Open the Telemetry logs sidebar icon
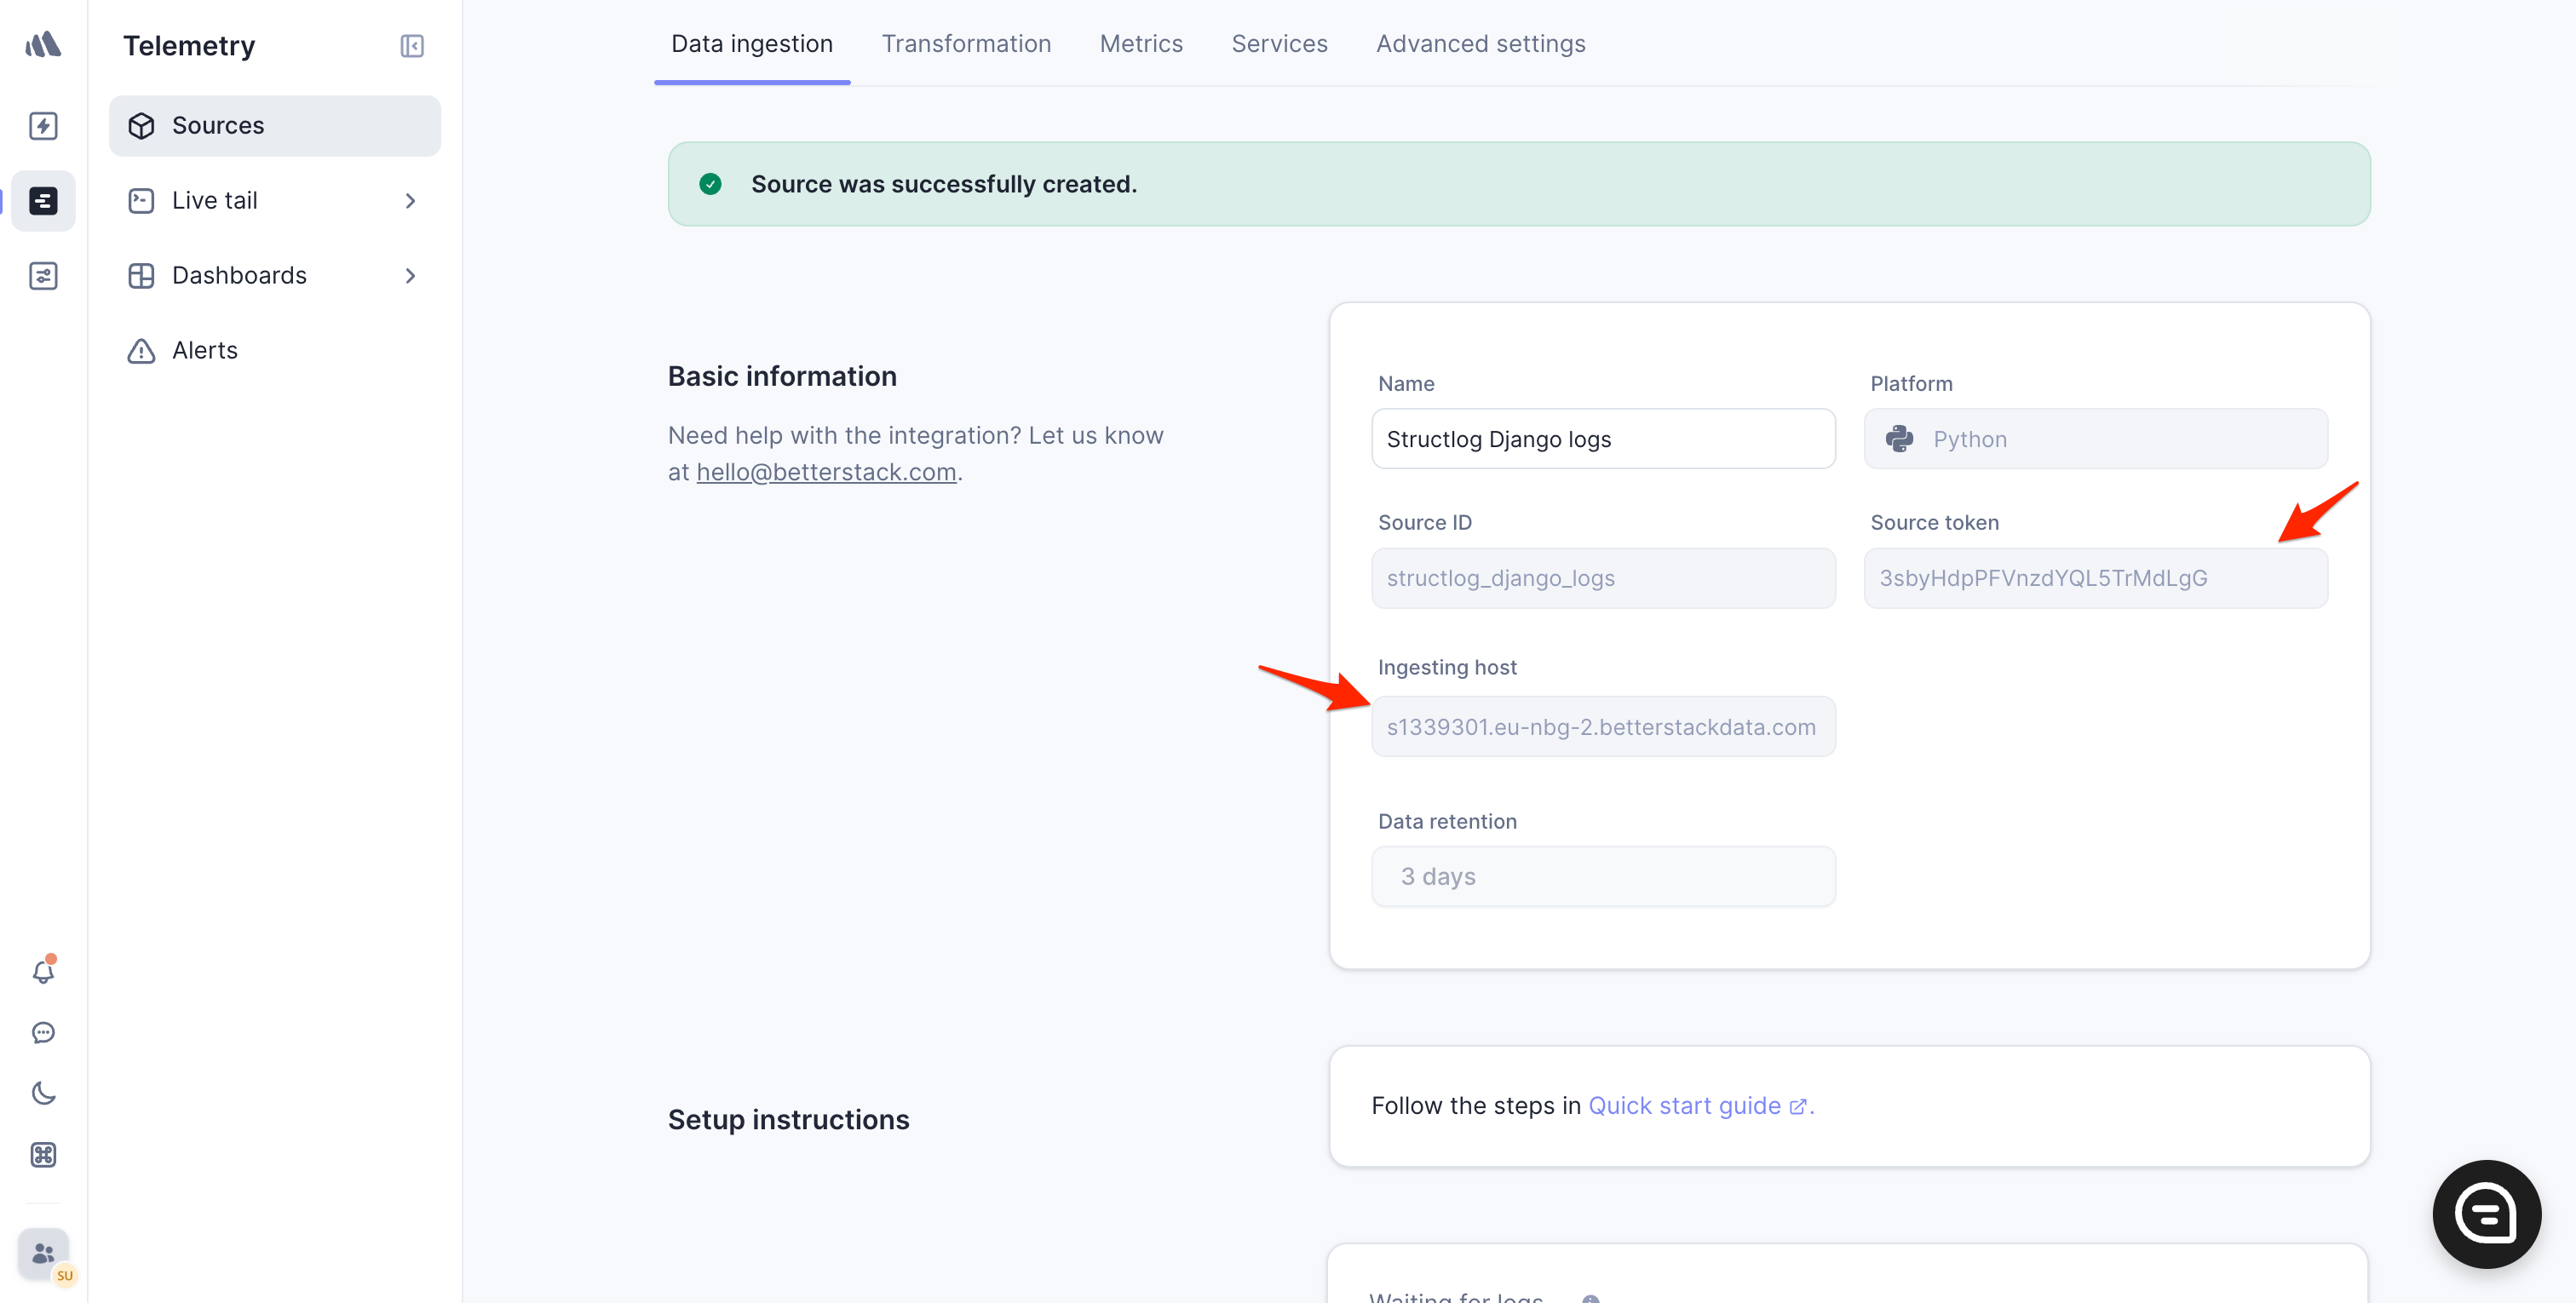Screen dimensions: 2576x1303 point(43,201)
